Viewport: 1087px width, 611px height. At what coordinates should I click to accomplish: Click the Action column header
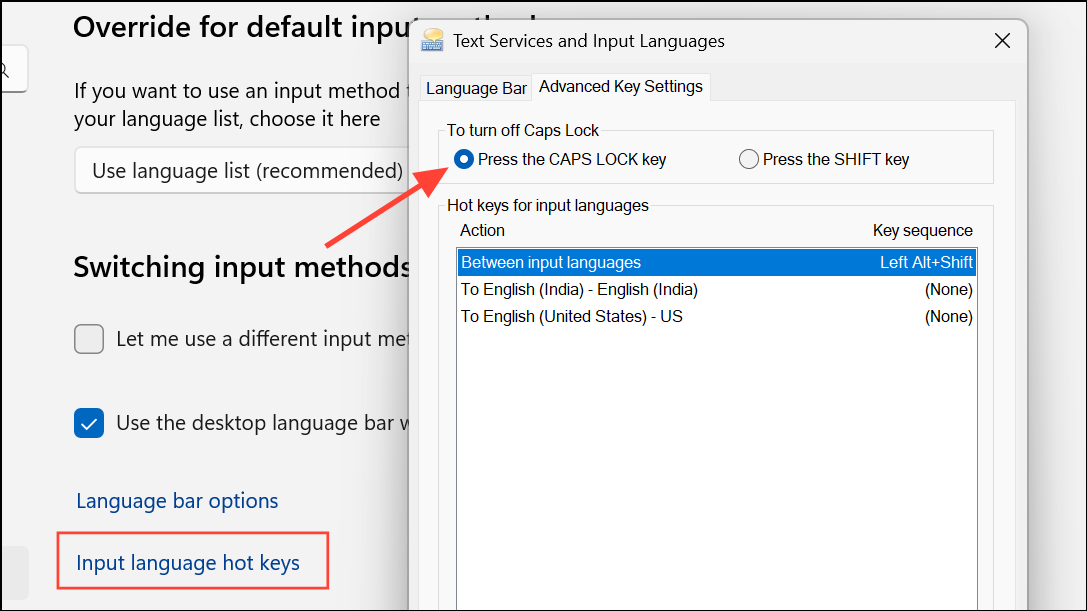tap(482, 230)
